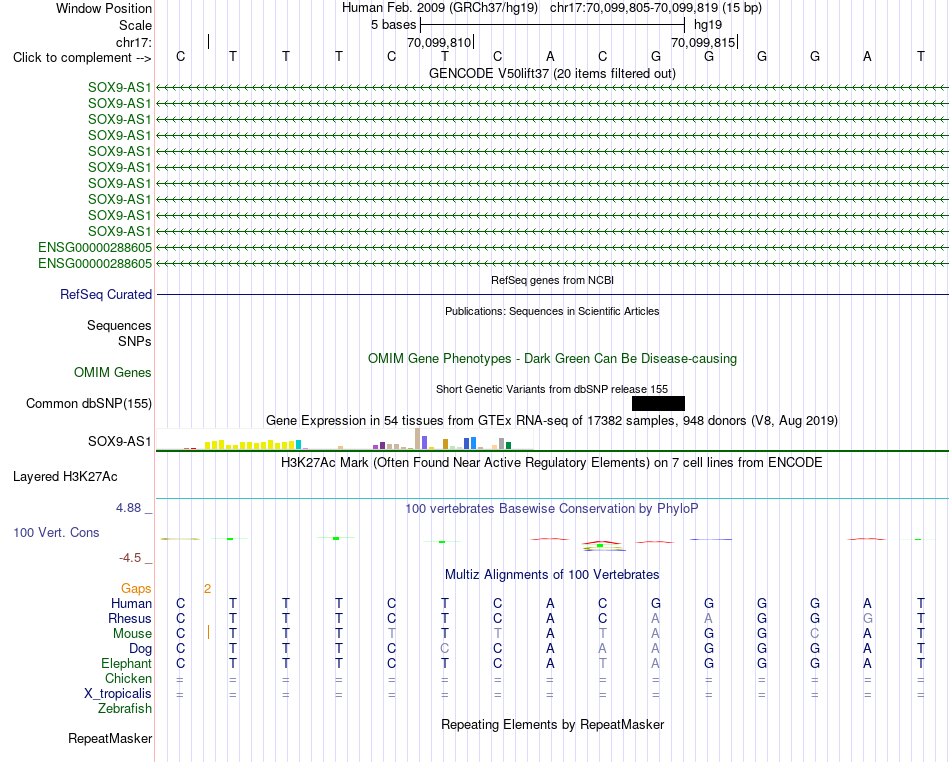Open the Layered H3K27Ac track label
The width and height of the screenshot is (950, 762).
click(x=65, y=477)
